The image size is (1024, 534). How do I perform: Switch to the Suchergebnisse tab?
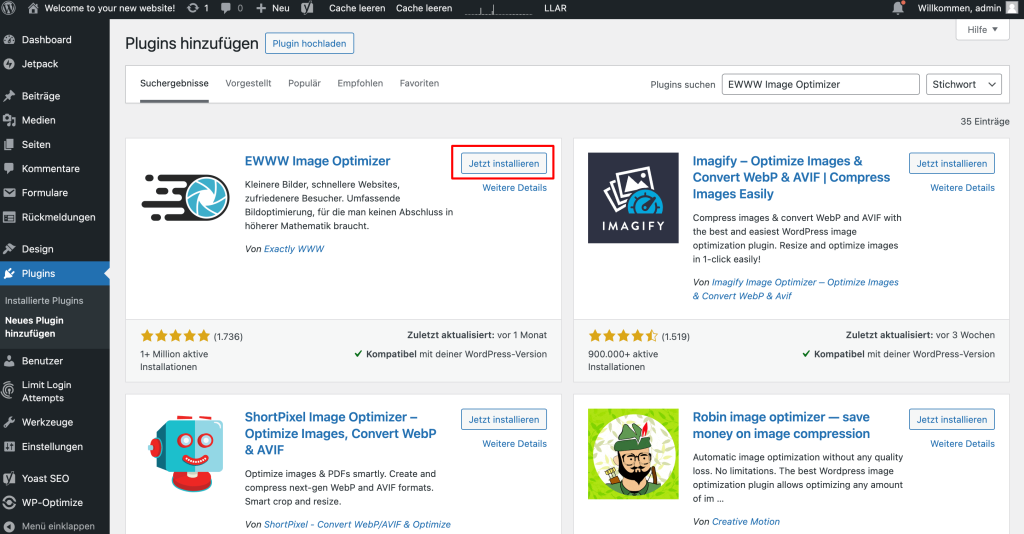point(174,83)
